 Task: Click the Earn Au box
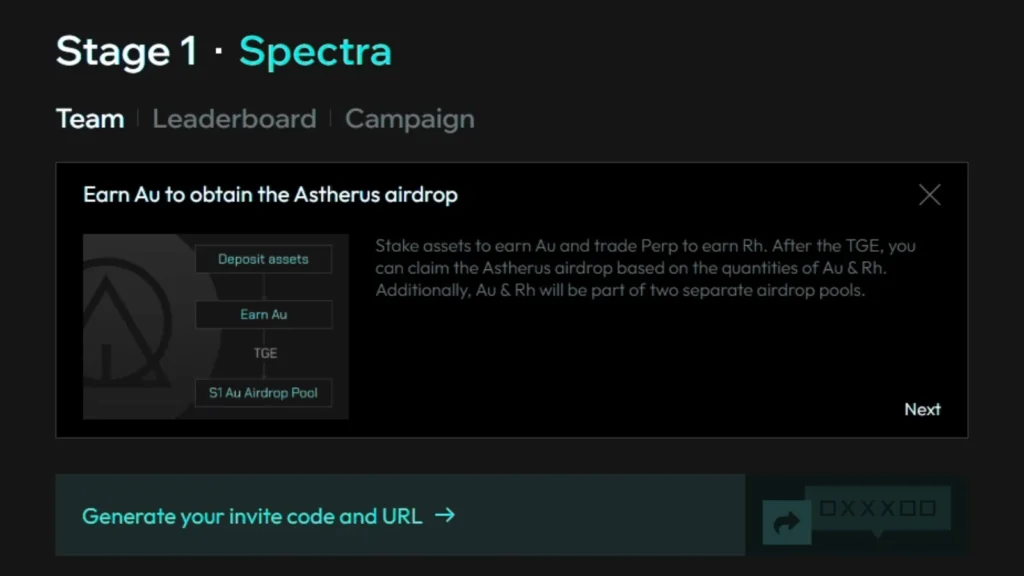coord(263,315)
